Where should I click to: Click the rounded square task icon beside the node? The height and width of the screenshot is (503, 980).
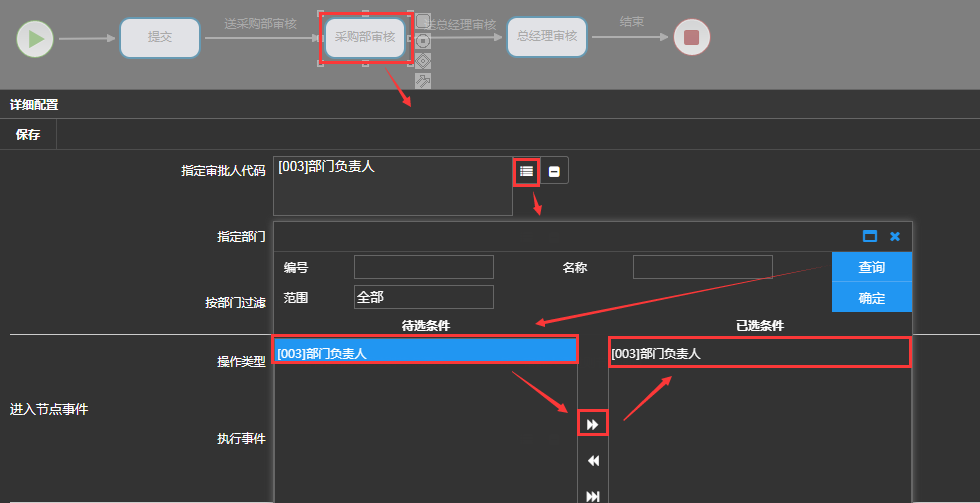pos(423,21)
